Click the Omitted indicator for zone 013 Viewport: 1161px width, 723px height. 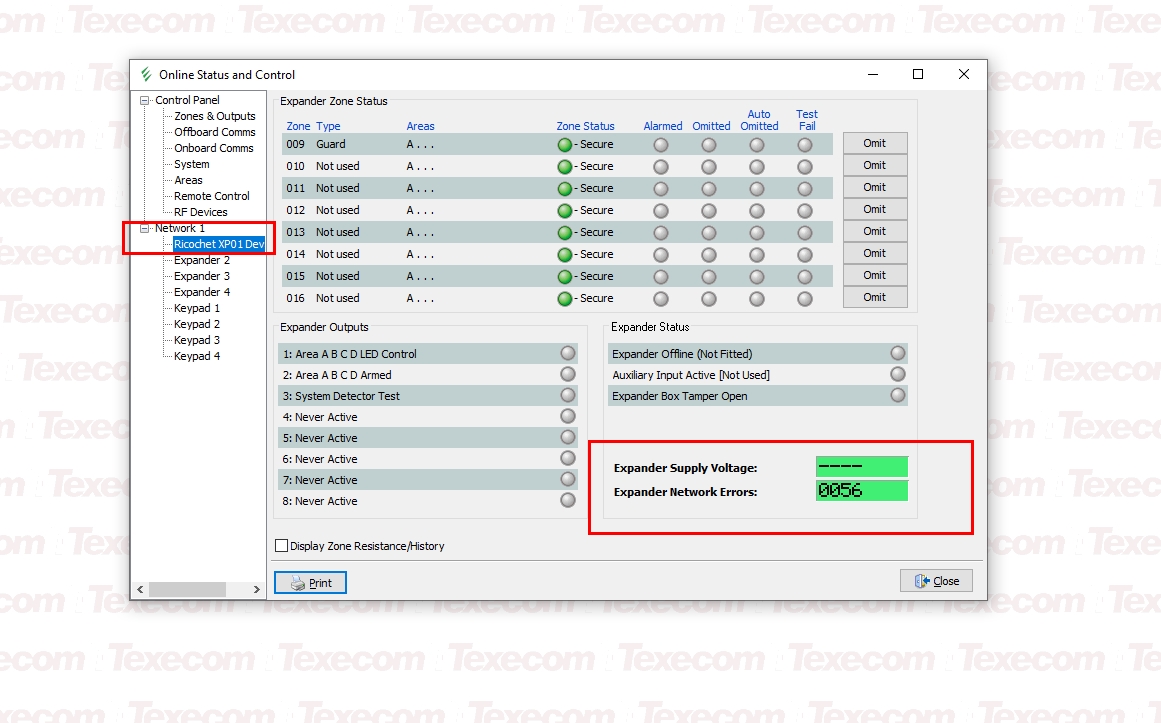tap(709, 233)
